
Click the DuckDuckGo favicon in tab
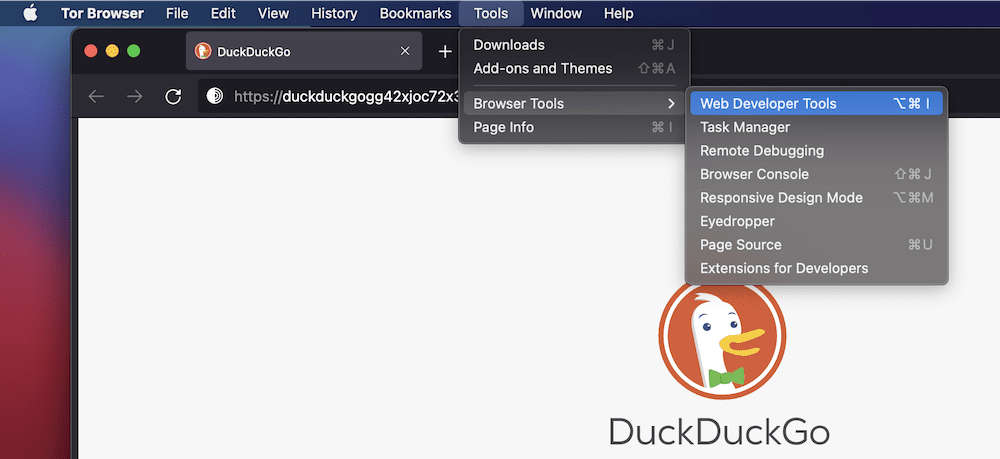coord(203,51)
